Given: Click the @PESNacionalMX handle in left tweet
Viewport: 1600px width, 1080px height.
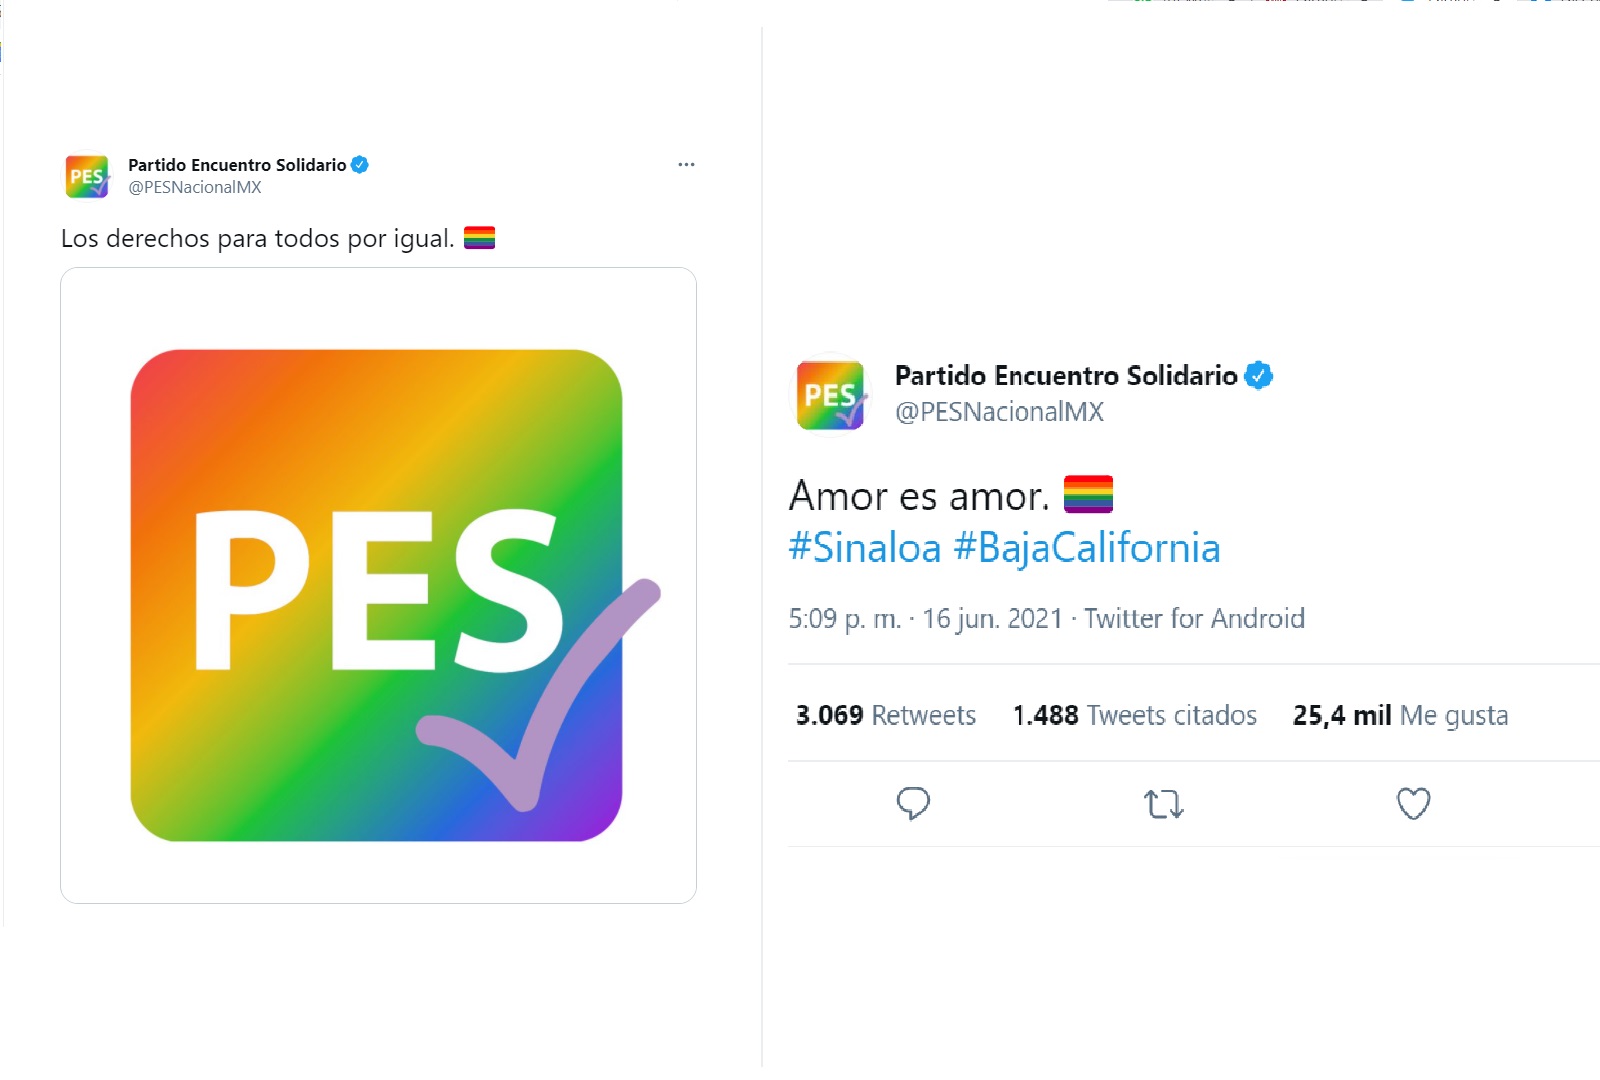Looking at the screenshot, I should coord(195,187).
